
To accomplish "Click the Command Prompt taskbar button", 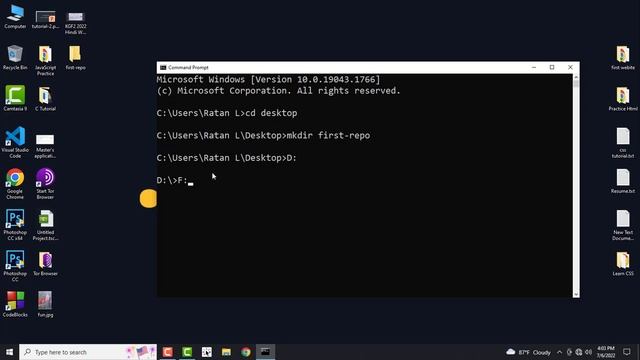I will pyautogui.click(x=265, y=352).
